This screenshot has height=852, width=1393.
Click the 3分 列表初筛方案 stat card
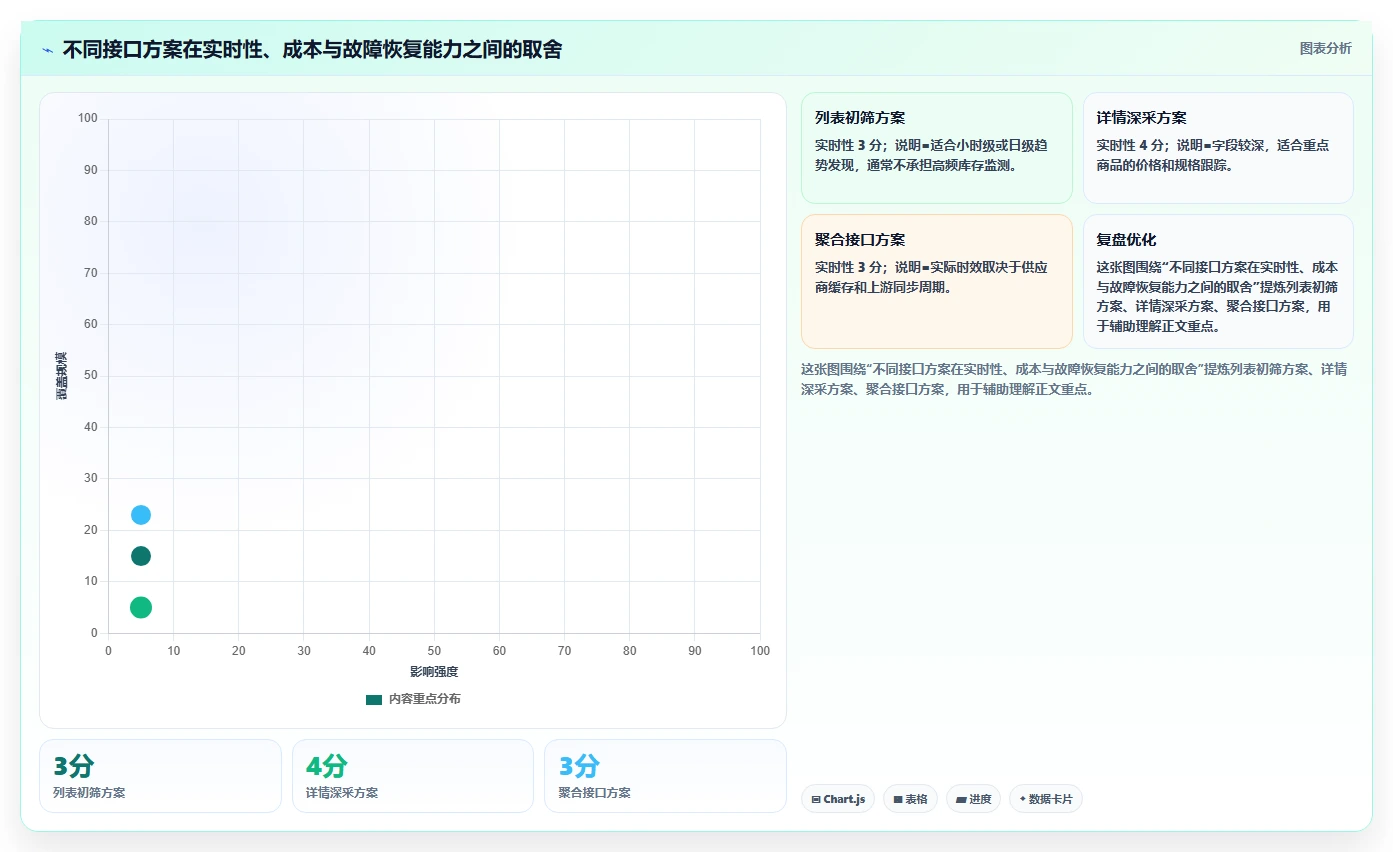click(160, 776)
